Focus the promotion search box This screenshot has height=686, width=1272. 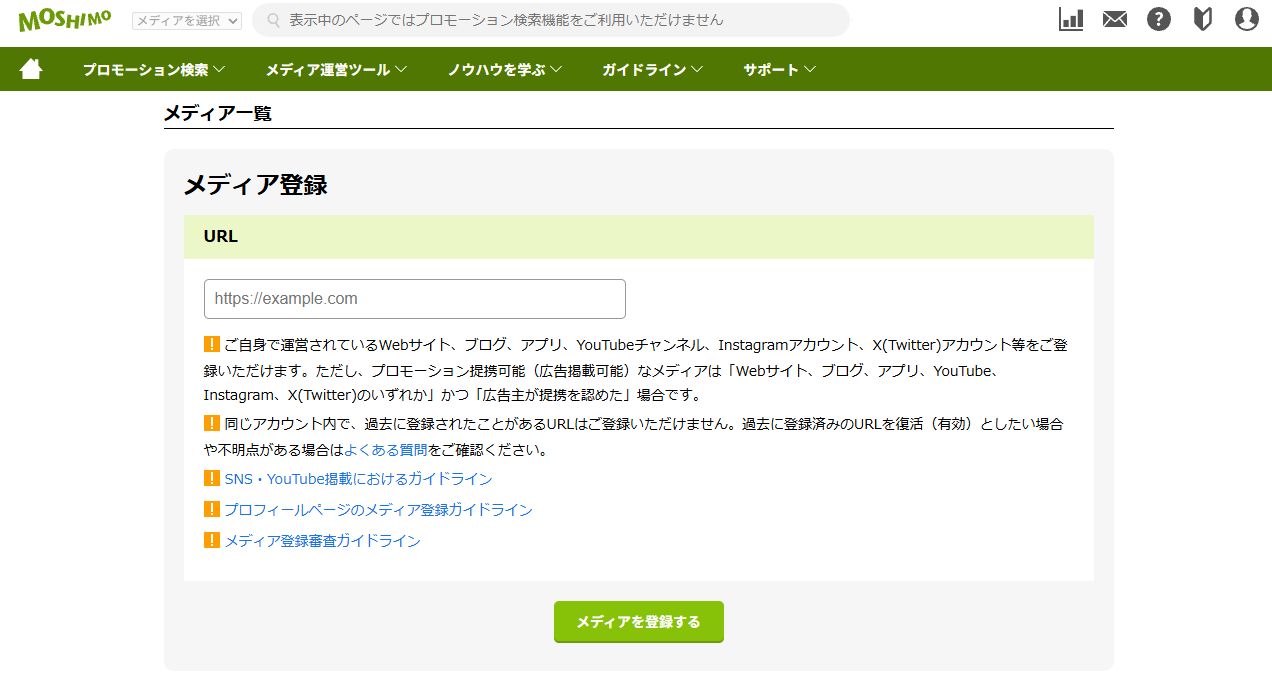pyautogui.click(x=551, y=20)
